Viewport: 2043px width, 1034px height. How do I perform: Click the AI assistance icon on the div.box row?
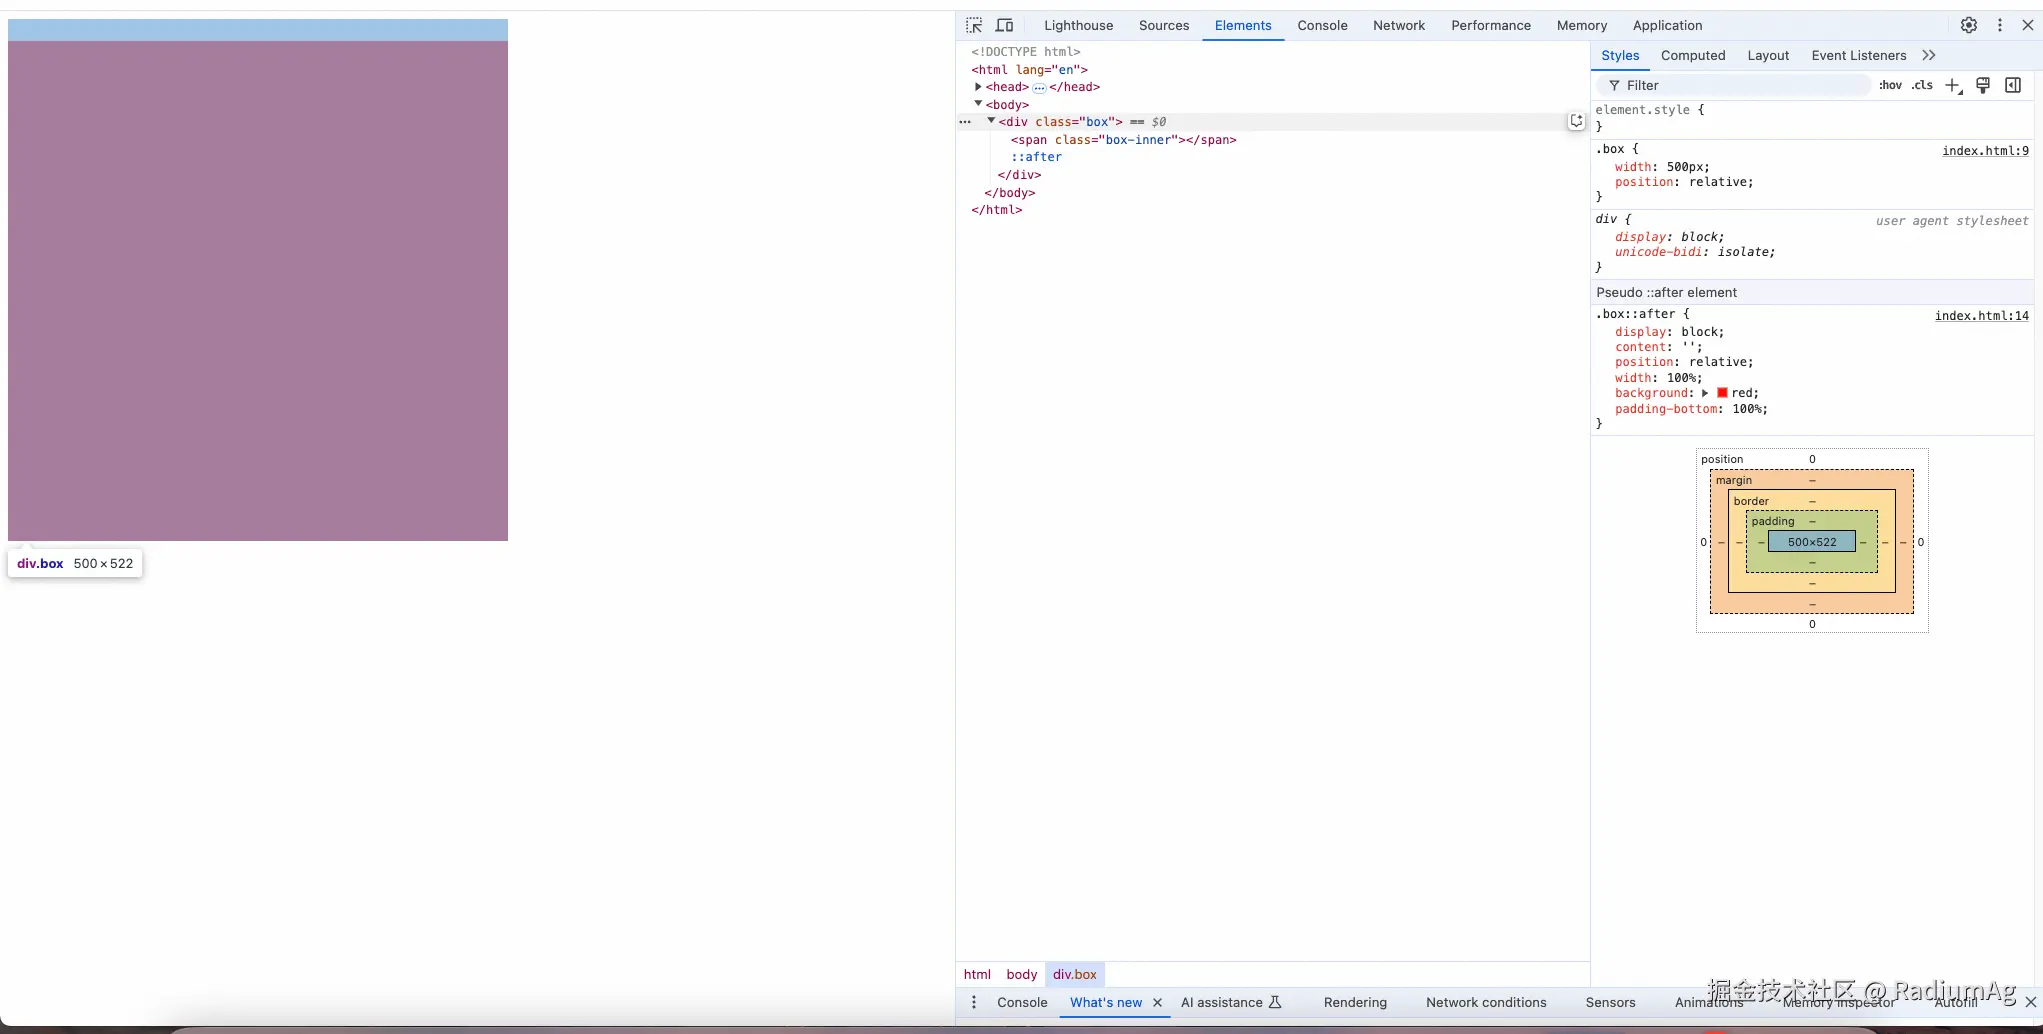tap(1576, 121)
